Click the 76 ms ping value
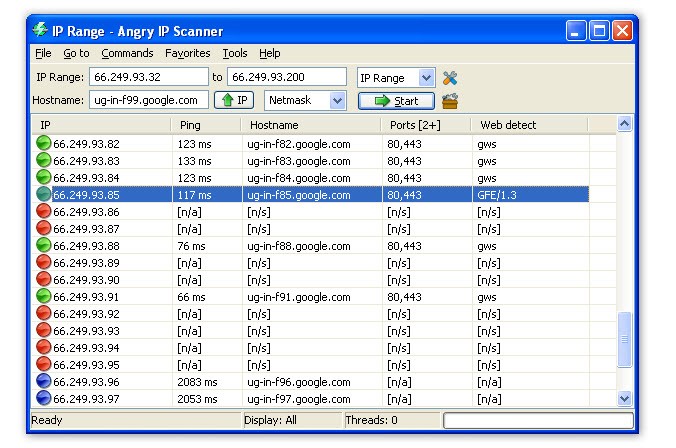Screen dimensions: 676x448 (191, 246)
